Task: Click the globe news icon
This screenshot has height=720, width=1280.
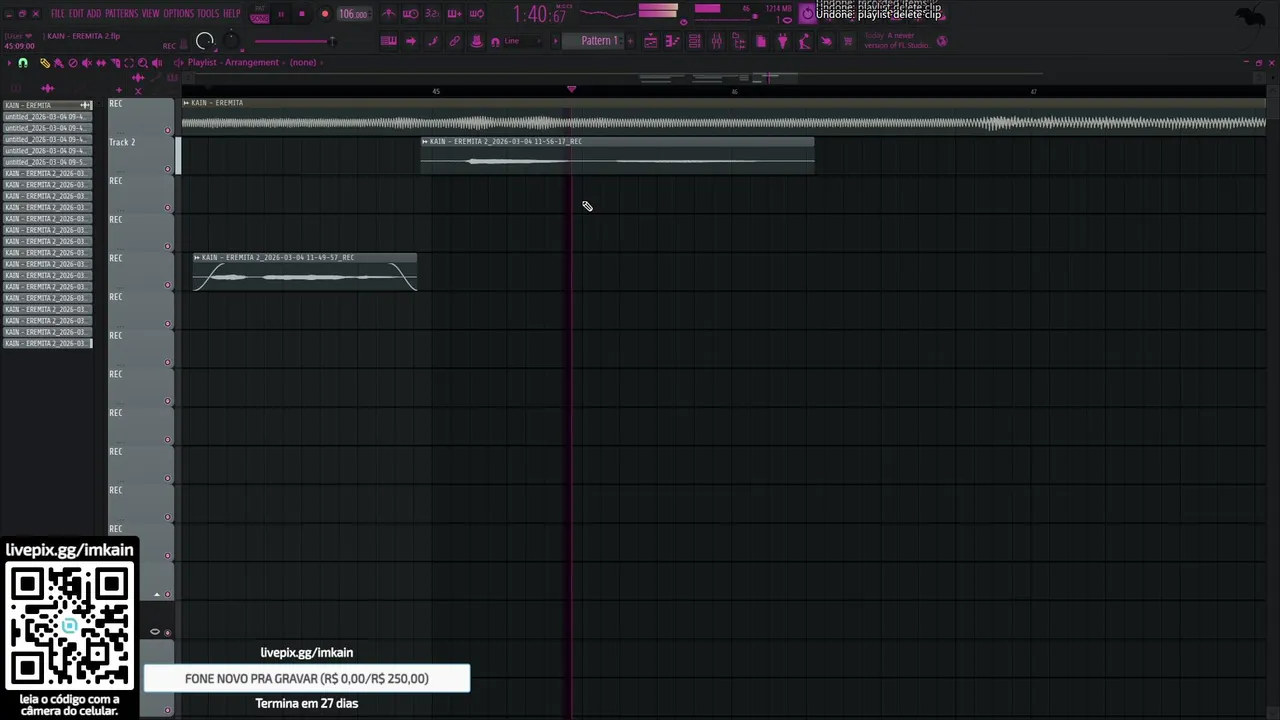Action: [x=941, y=41]
